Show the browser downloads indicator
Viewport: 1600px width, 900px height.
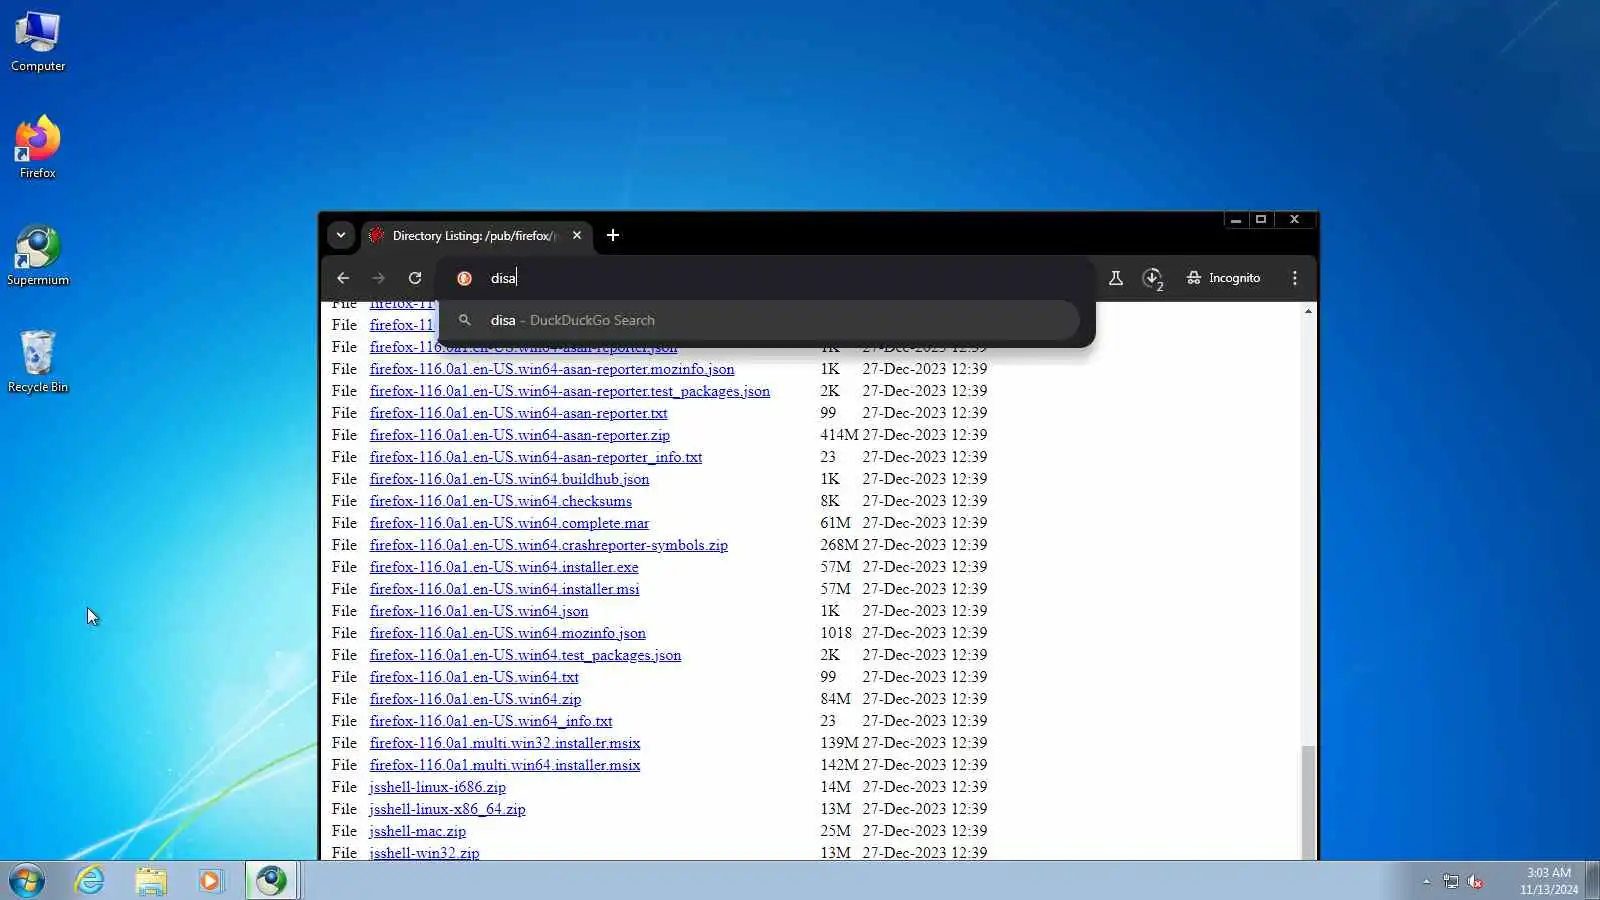point(1153,278)
